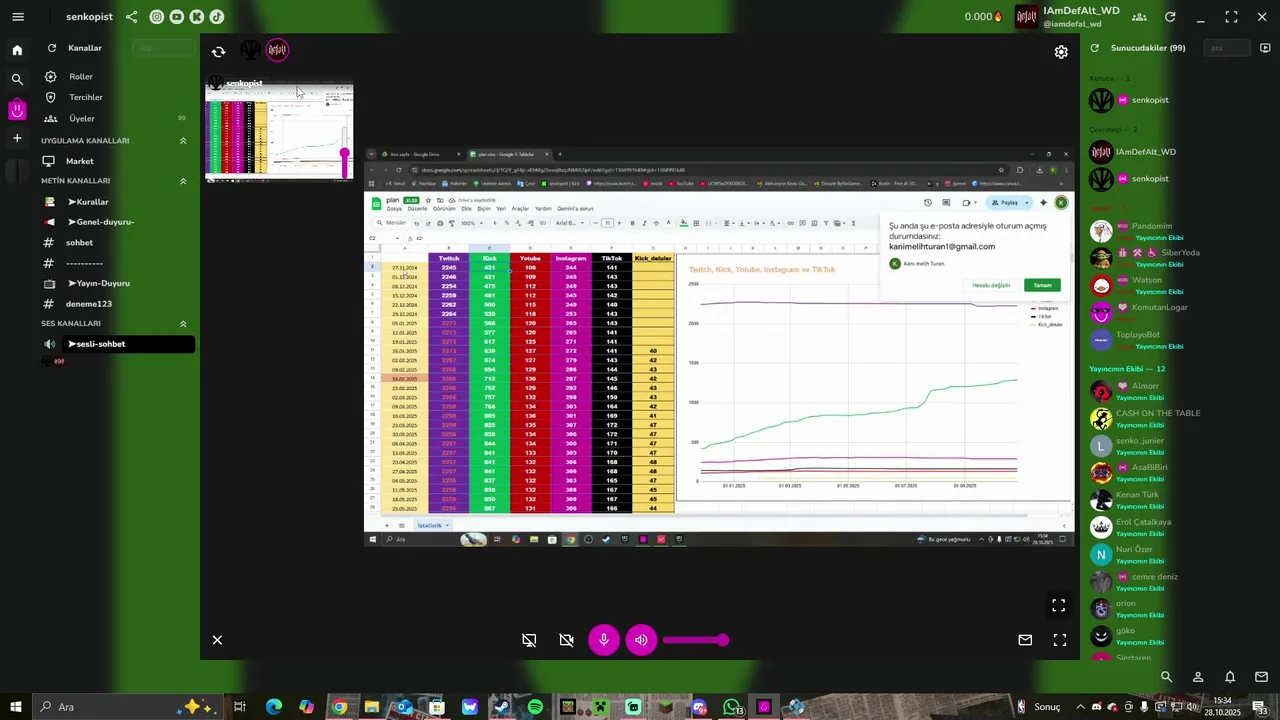
Task: Add a server with the plus icon
Action: [x=17, y=138]
